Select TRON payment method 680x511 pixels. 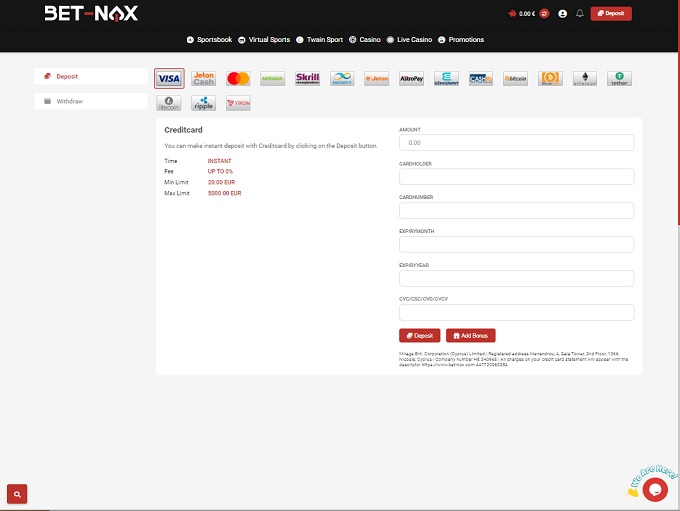coord(238,103)
